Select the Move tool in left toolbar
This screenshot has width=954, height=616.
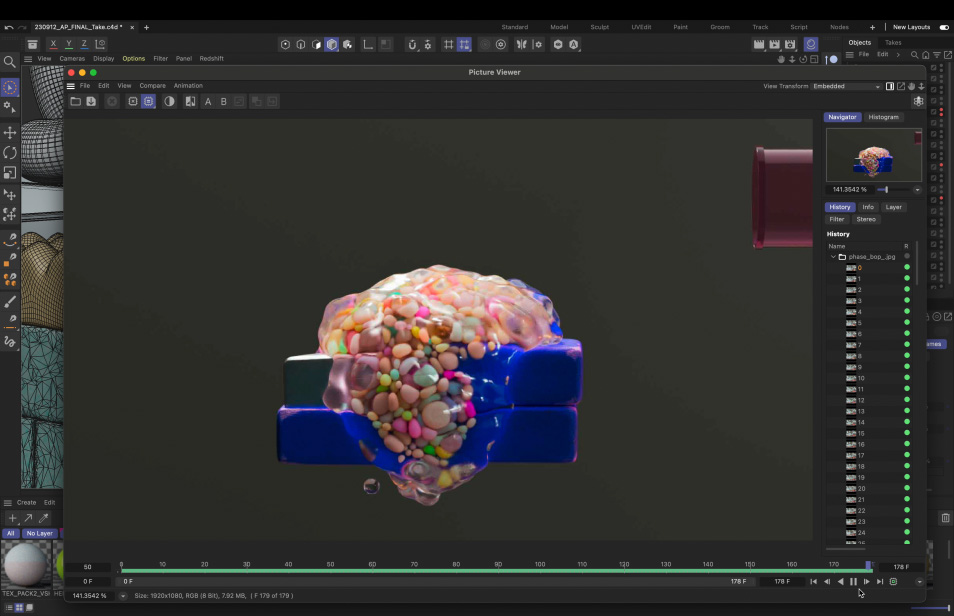[10, 132]
